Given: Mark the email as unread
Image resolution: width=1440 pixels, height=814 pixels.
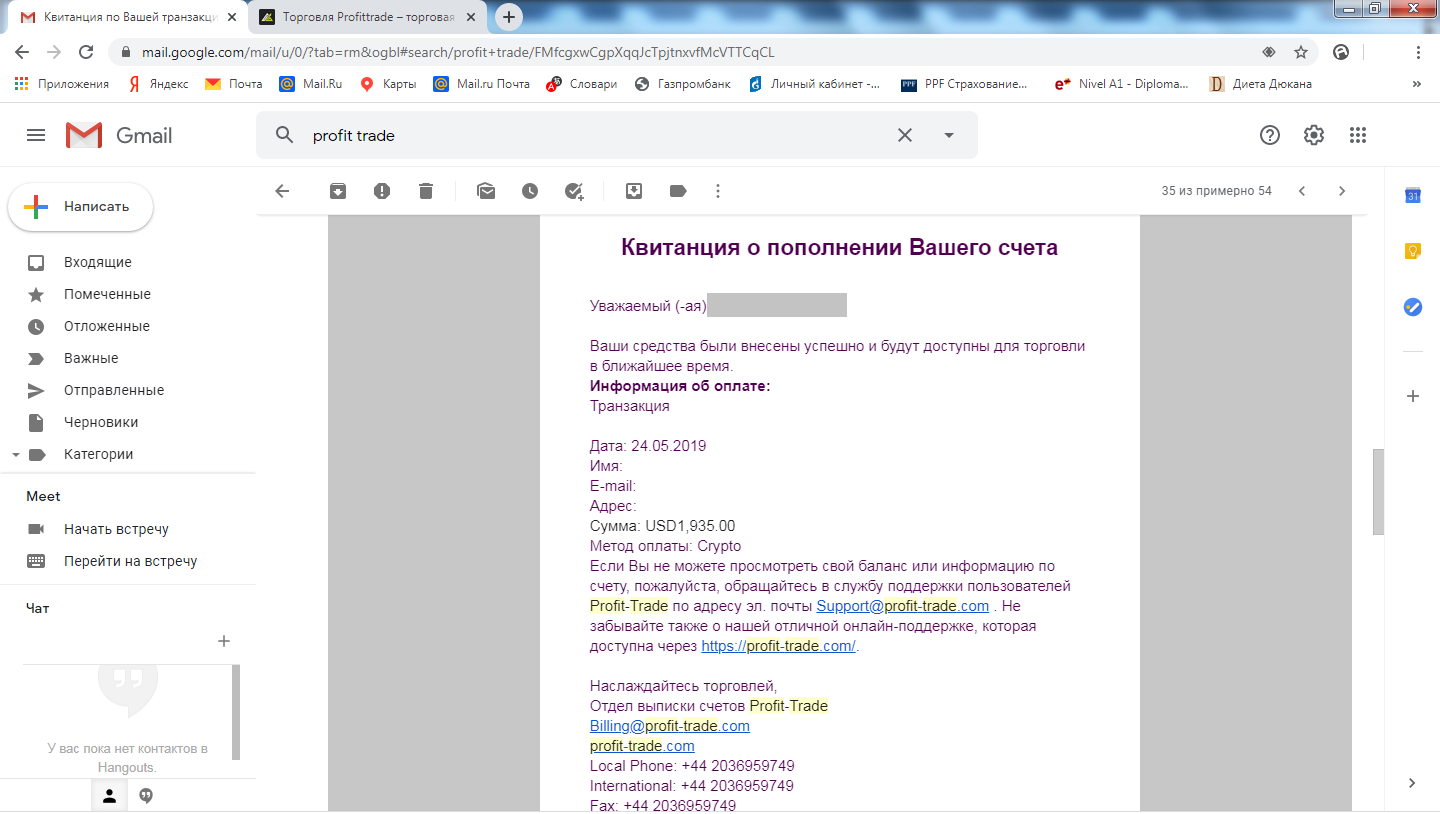Looking at the screenshot, I should 486,191.
